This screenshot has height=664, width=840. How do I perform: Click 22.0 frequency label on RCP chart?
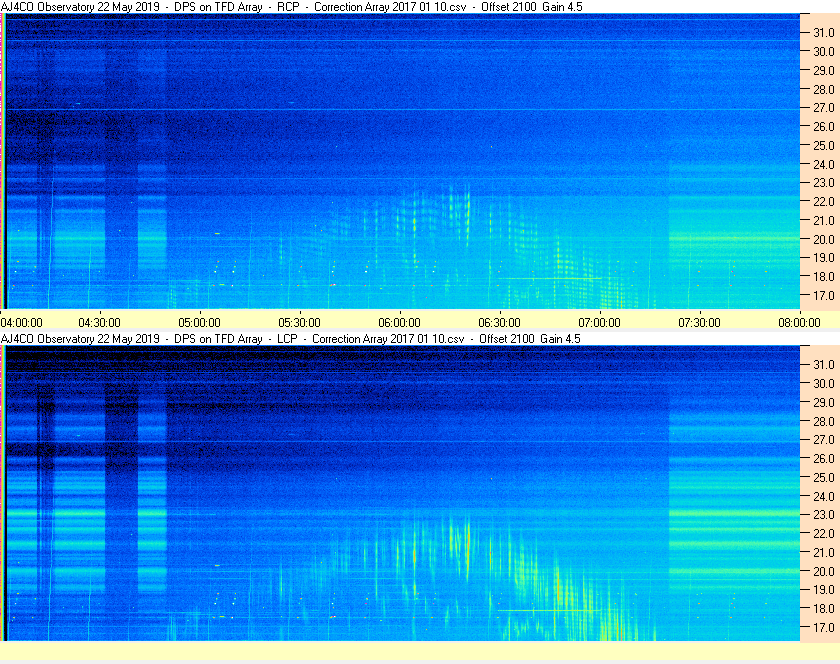click(x=824, y=202)
